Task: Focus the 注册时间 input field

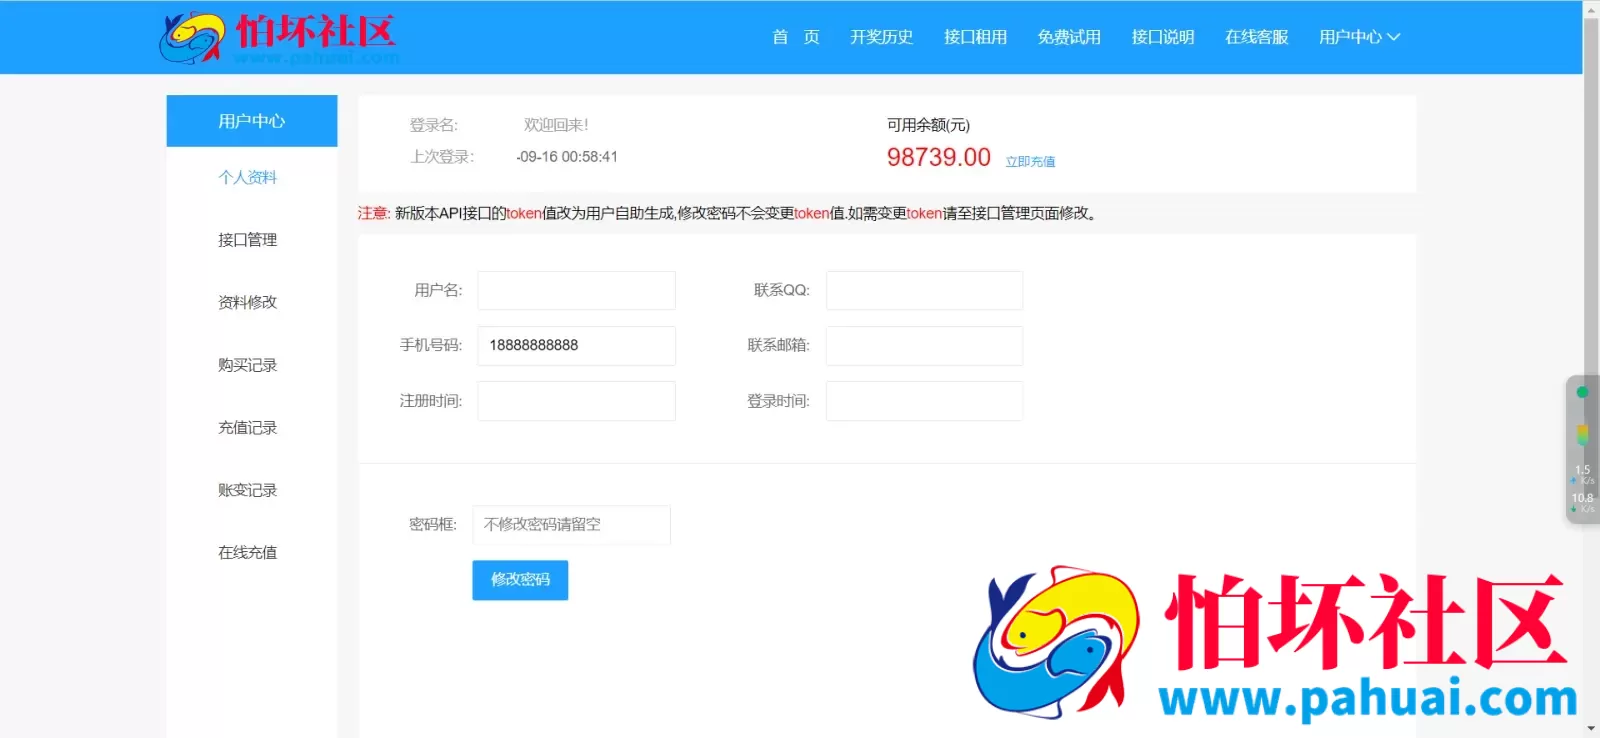Action: click(x=576, y=401)
